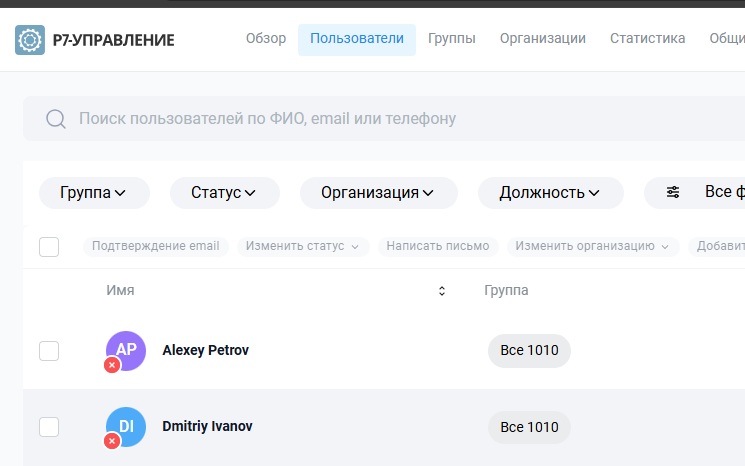745x466 pixels.
Task: Open the Должность filter dropdown
Action: coord(550,193)
